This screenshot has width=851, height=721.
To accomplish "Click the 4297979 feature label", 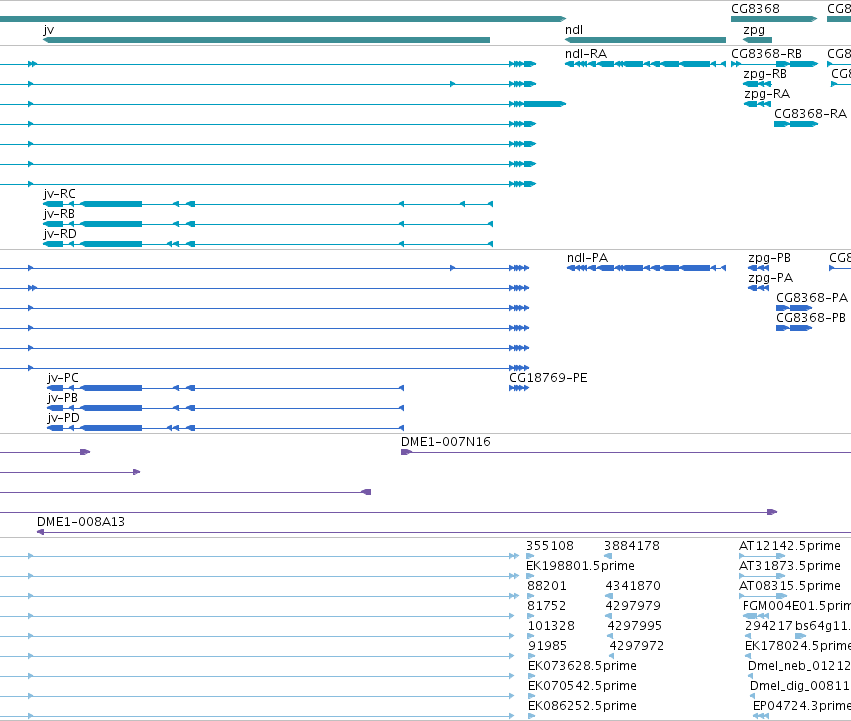I will pyautogui.click(x=633, y=606).
